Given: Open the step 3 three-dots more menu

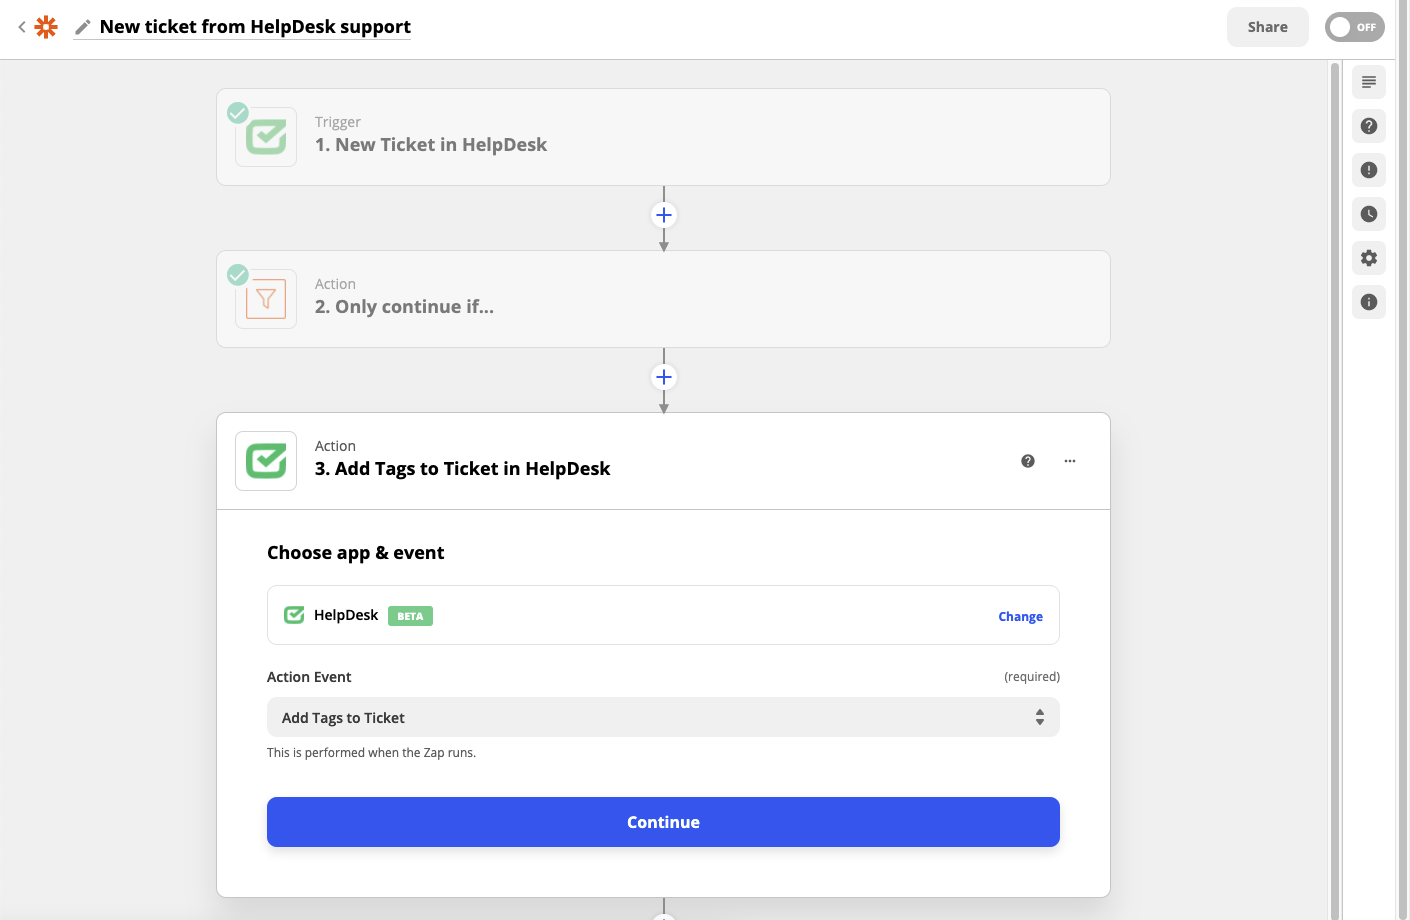Looking at the screenshot, I should (x=1070, y=461).
